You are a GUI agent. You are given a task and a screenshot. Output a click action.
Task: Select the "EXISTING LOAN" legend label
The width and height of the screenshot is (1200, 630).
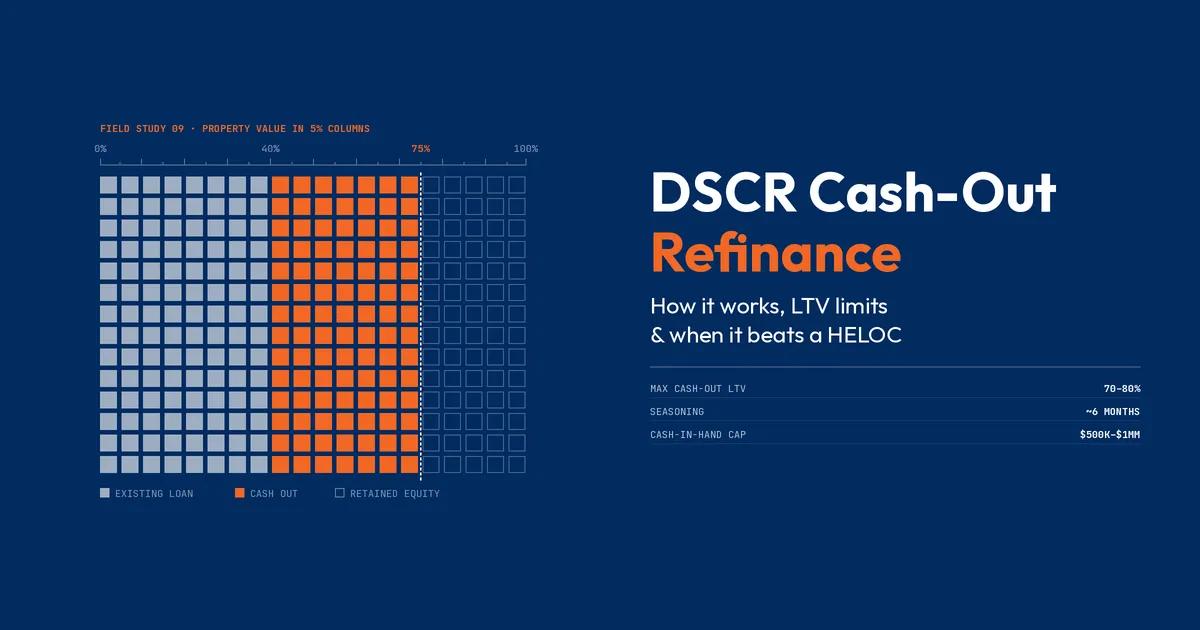click(154, 494)
